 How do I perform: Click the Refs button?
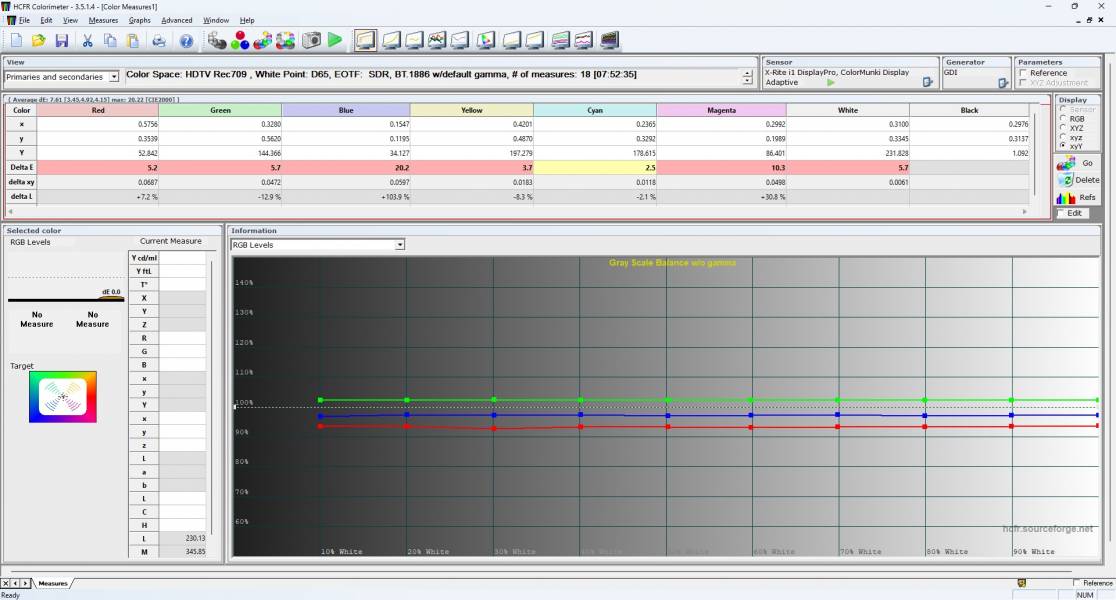click(x=1077, y=197)
